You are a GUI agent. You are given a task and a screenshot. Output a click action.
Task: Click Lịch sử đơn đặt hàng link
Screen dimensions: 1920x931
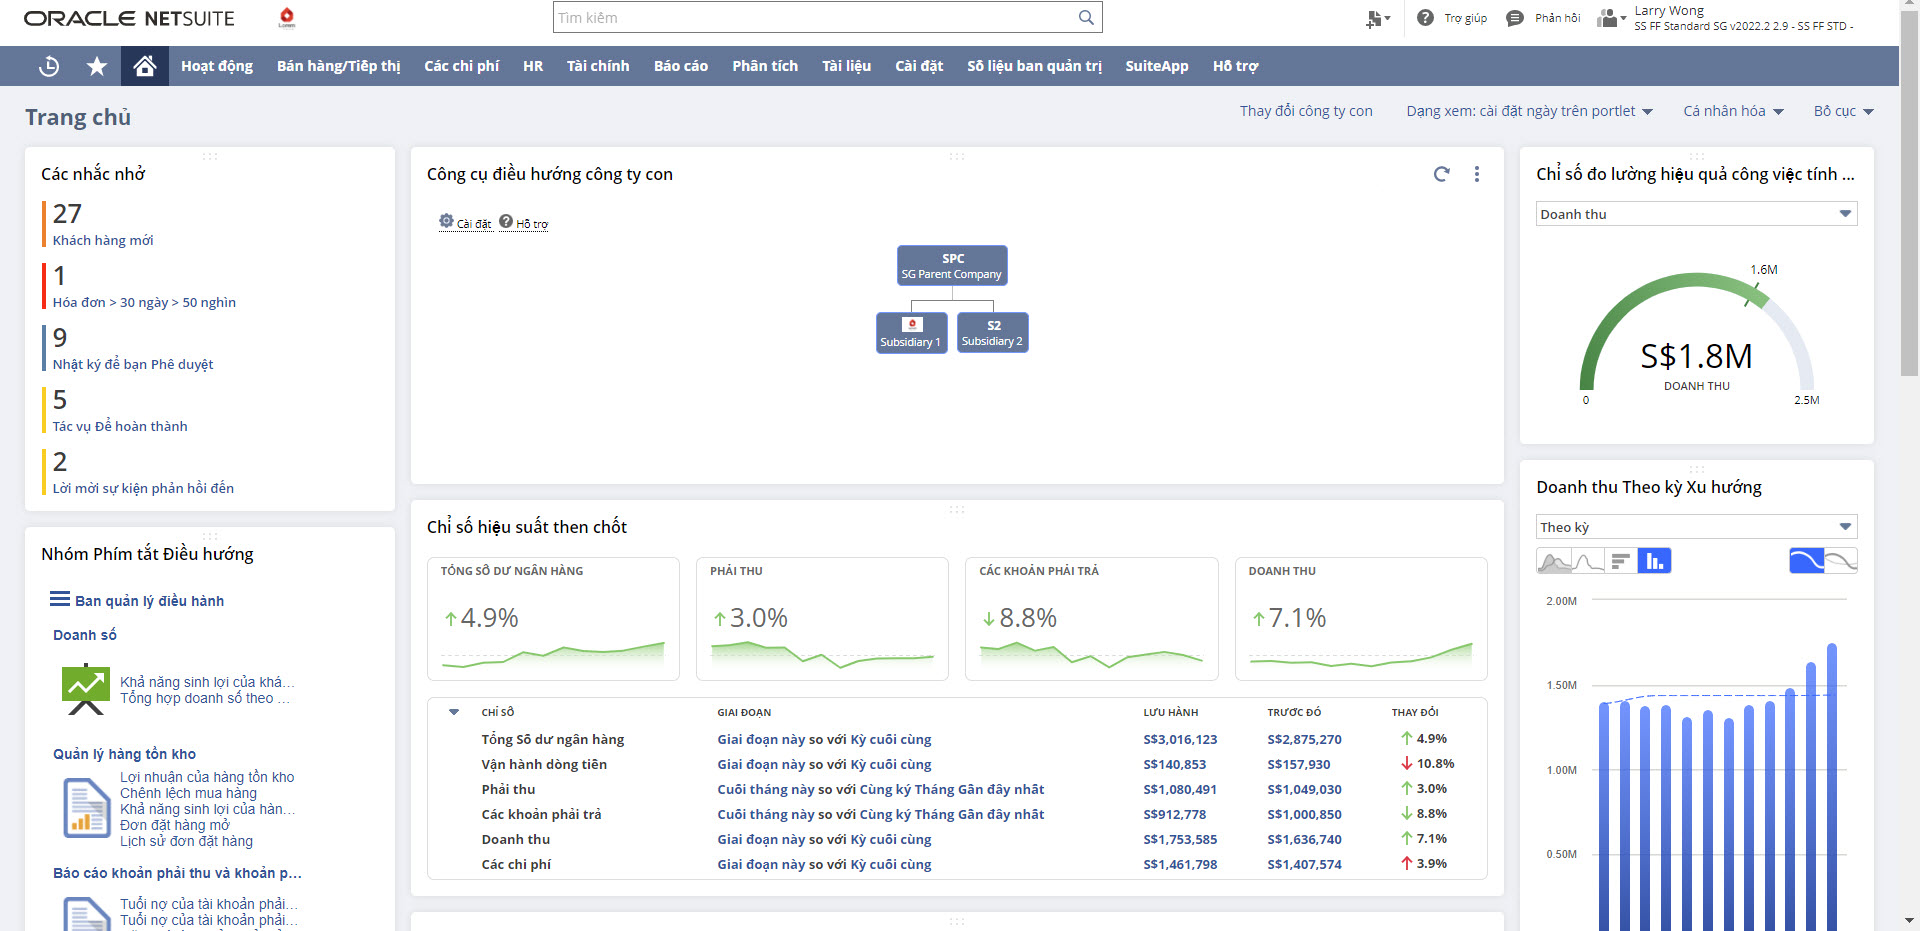(x=186, y=841)
